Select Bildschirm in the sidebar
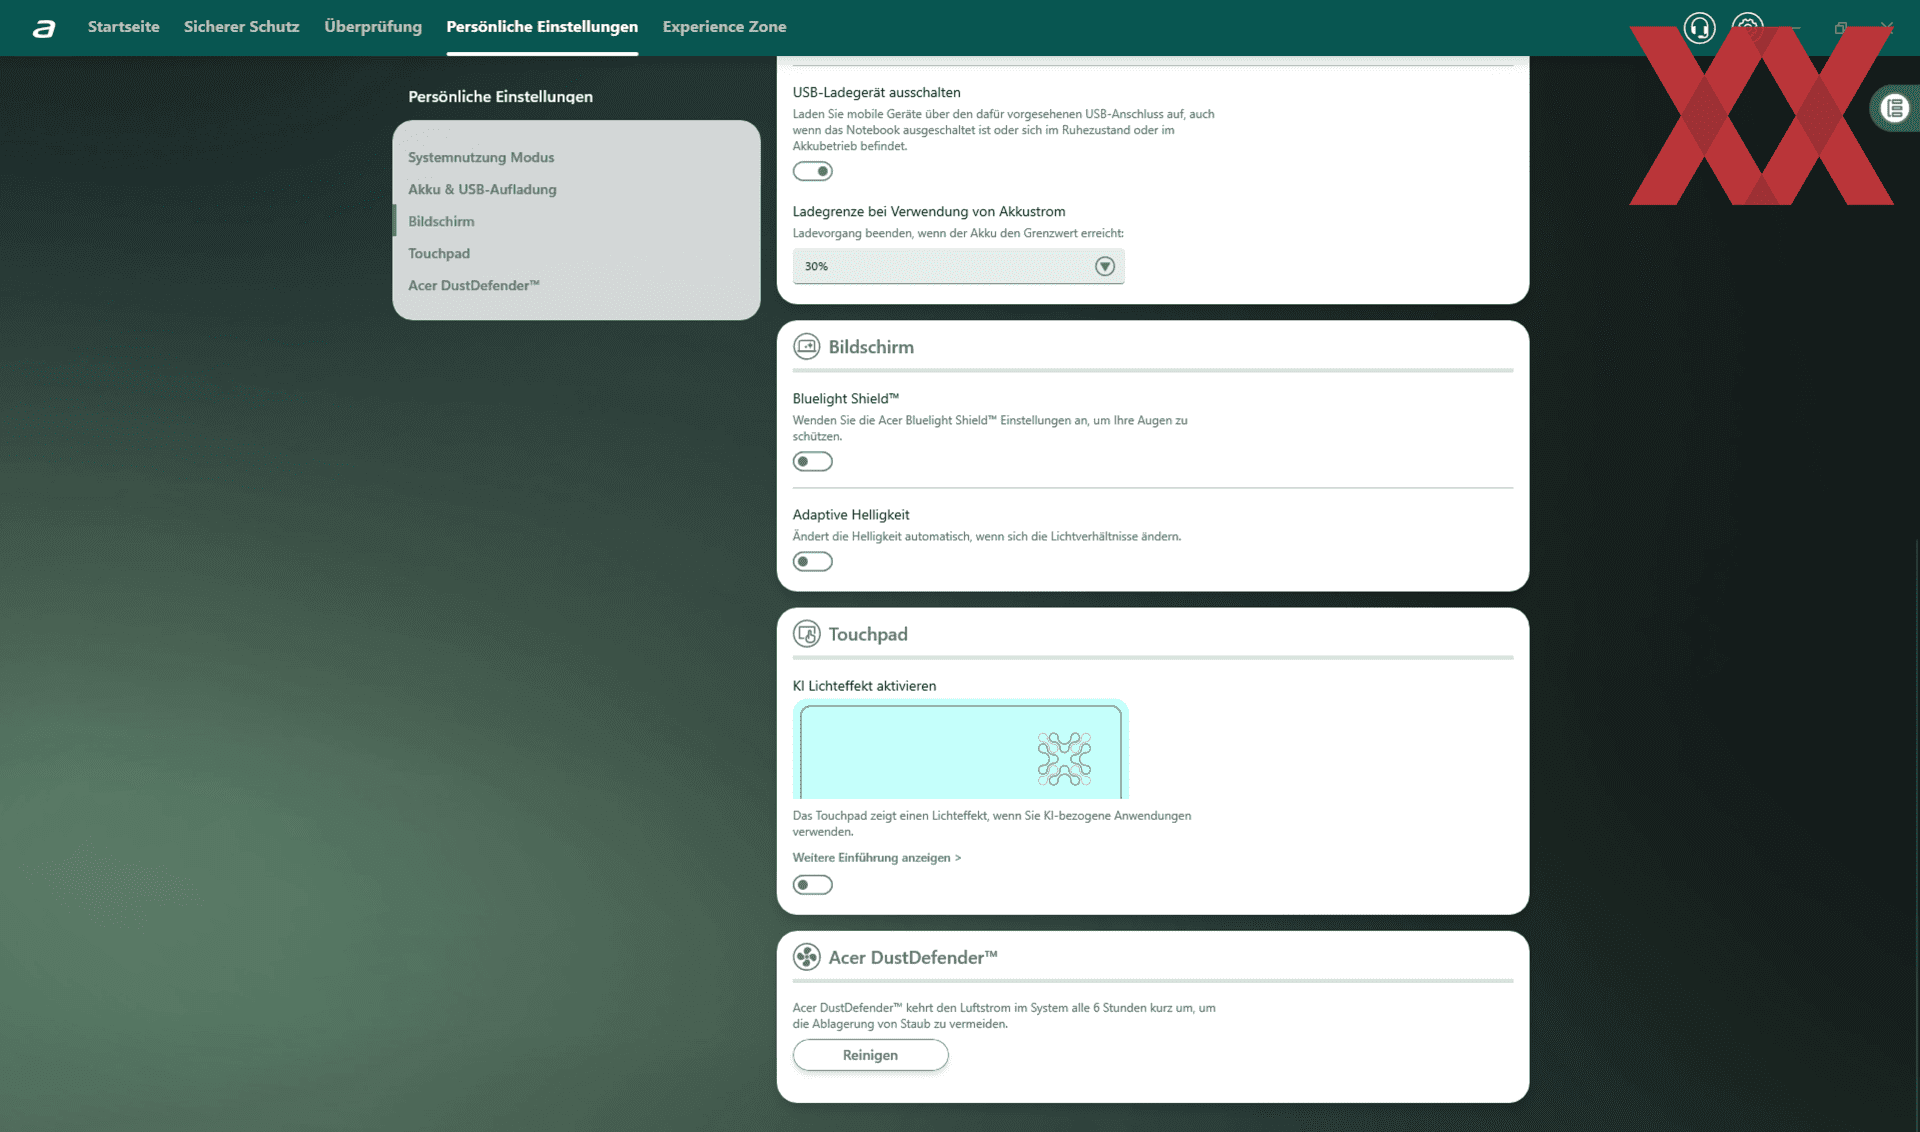 pyautogui.click(x=441, y=221)
